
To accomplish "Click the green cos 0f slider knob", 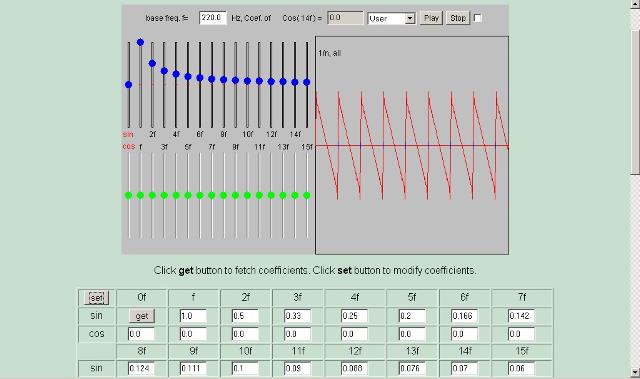I will point(129,195).
